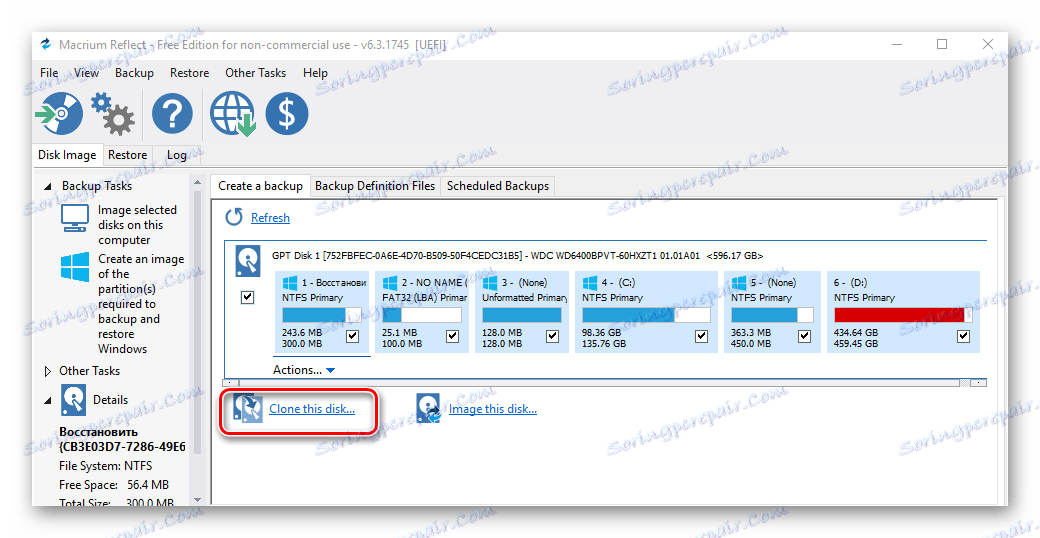1040x538 pixels.
Task: Click the 98.36 GB used size text
Action: [602, 332]
